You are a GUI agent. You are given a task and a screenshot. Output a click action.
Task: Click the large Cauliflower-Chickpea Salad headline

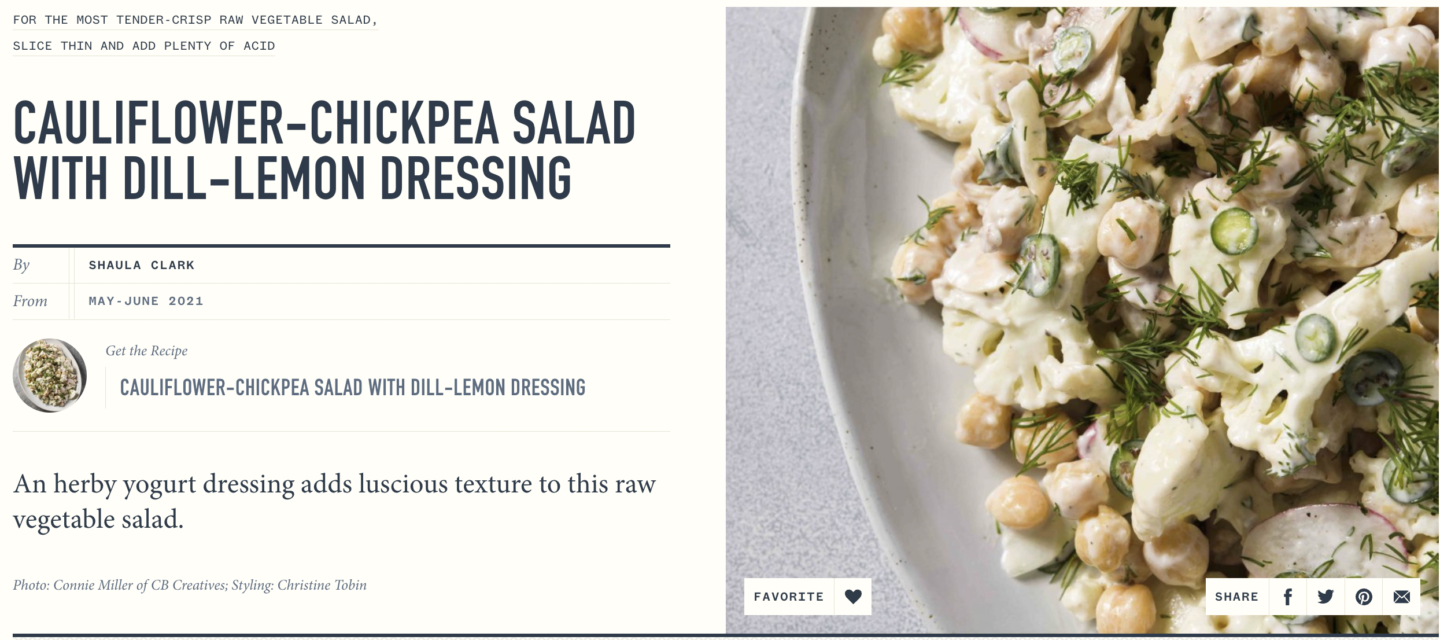click(x=325, y=151)
